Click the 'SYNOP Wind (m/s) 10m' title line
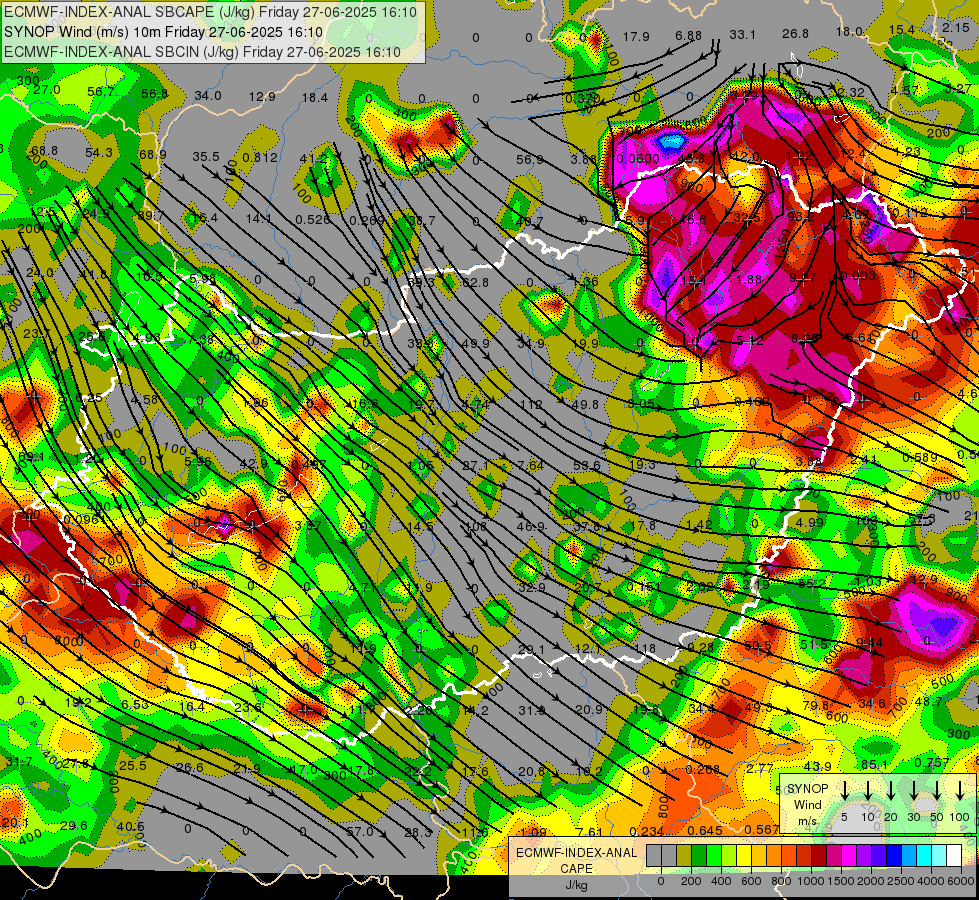The width and height of the screenshot is (979, 900). pyautogui.click(x=164, y=32)
